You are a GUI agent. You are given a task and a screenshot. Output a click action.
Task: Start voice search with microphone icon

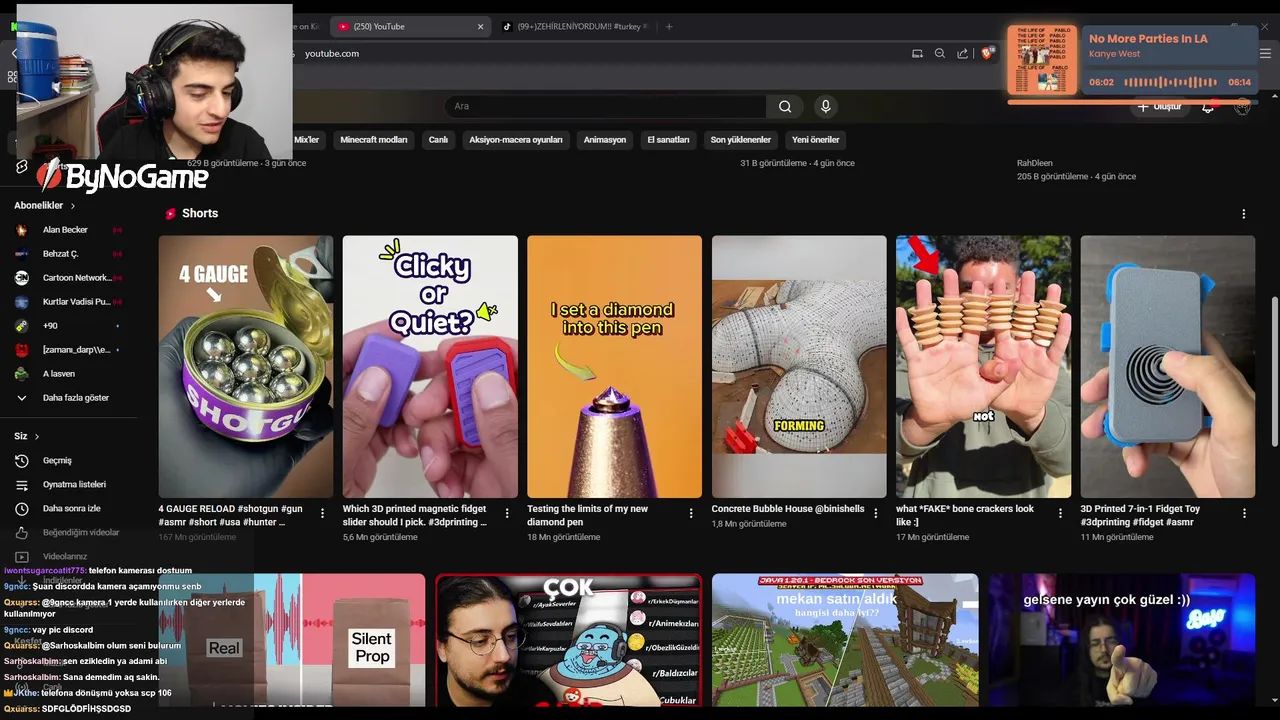pyautogui.click(x=825, y=106)
